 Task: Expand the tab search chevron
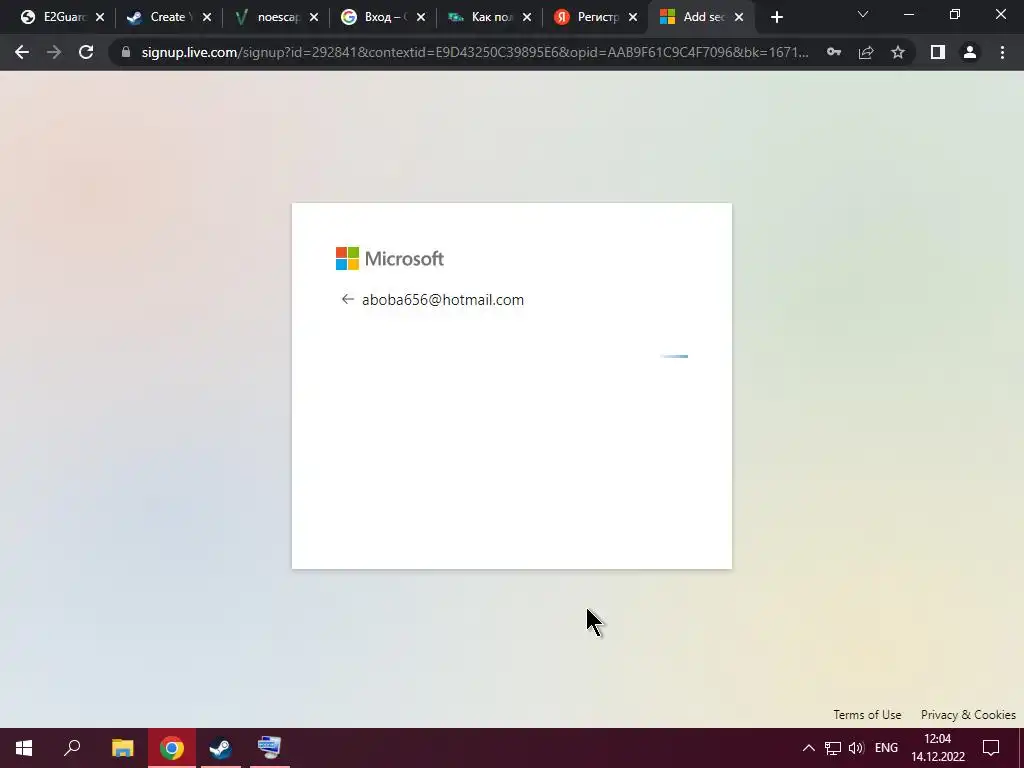863,14
